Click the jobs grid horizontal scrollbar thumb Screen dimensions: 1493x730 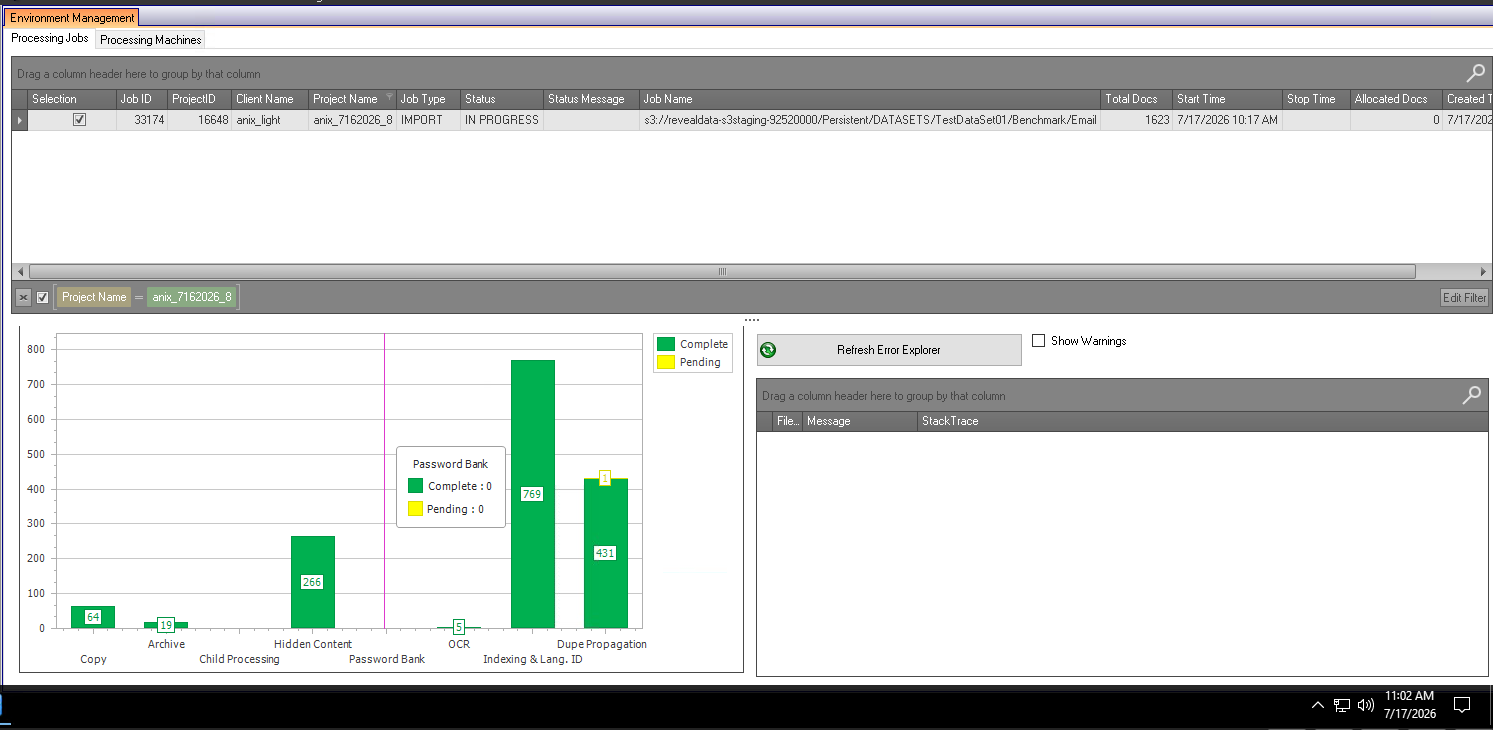[722, 271]
